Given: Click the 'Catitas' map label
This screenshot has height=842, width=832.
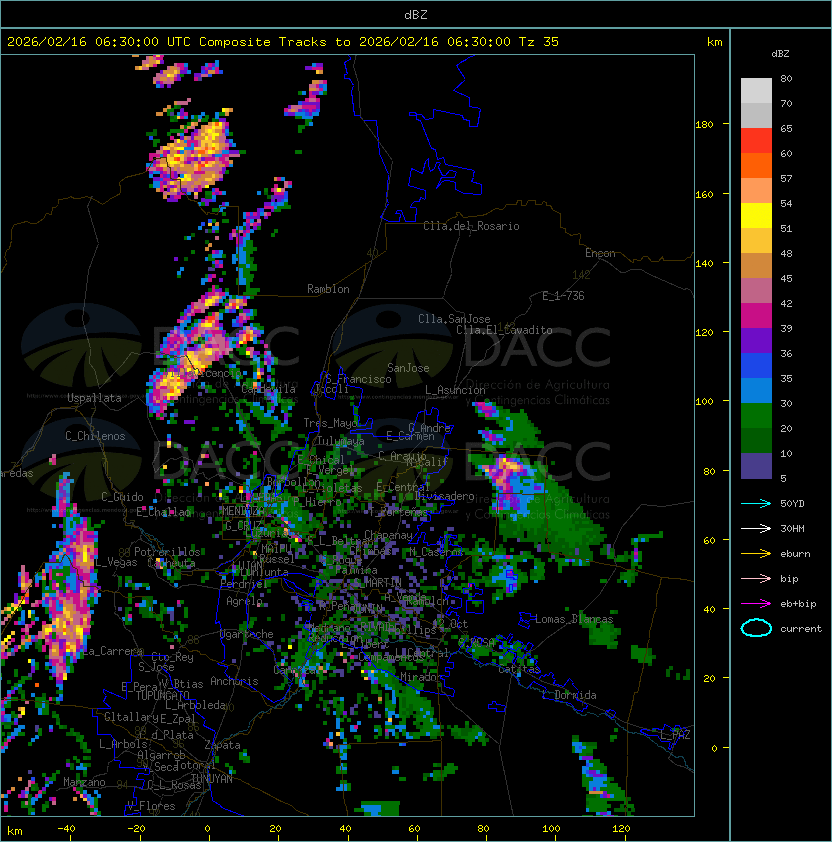Looking at the screenshot, I should click(519, 670).
